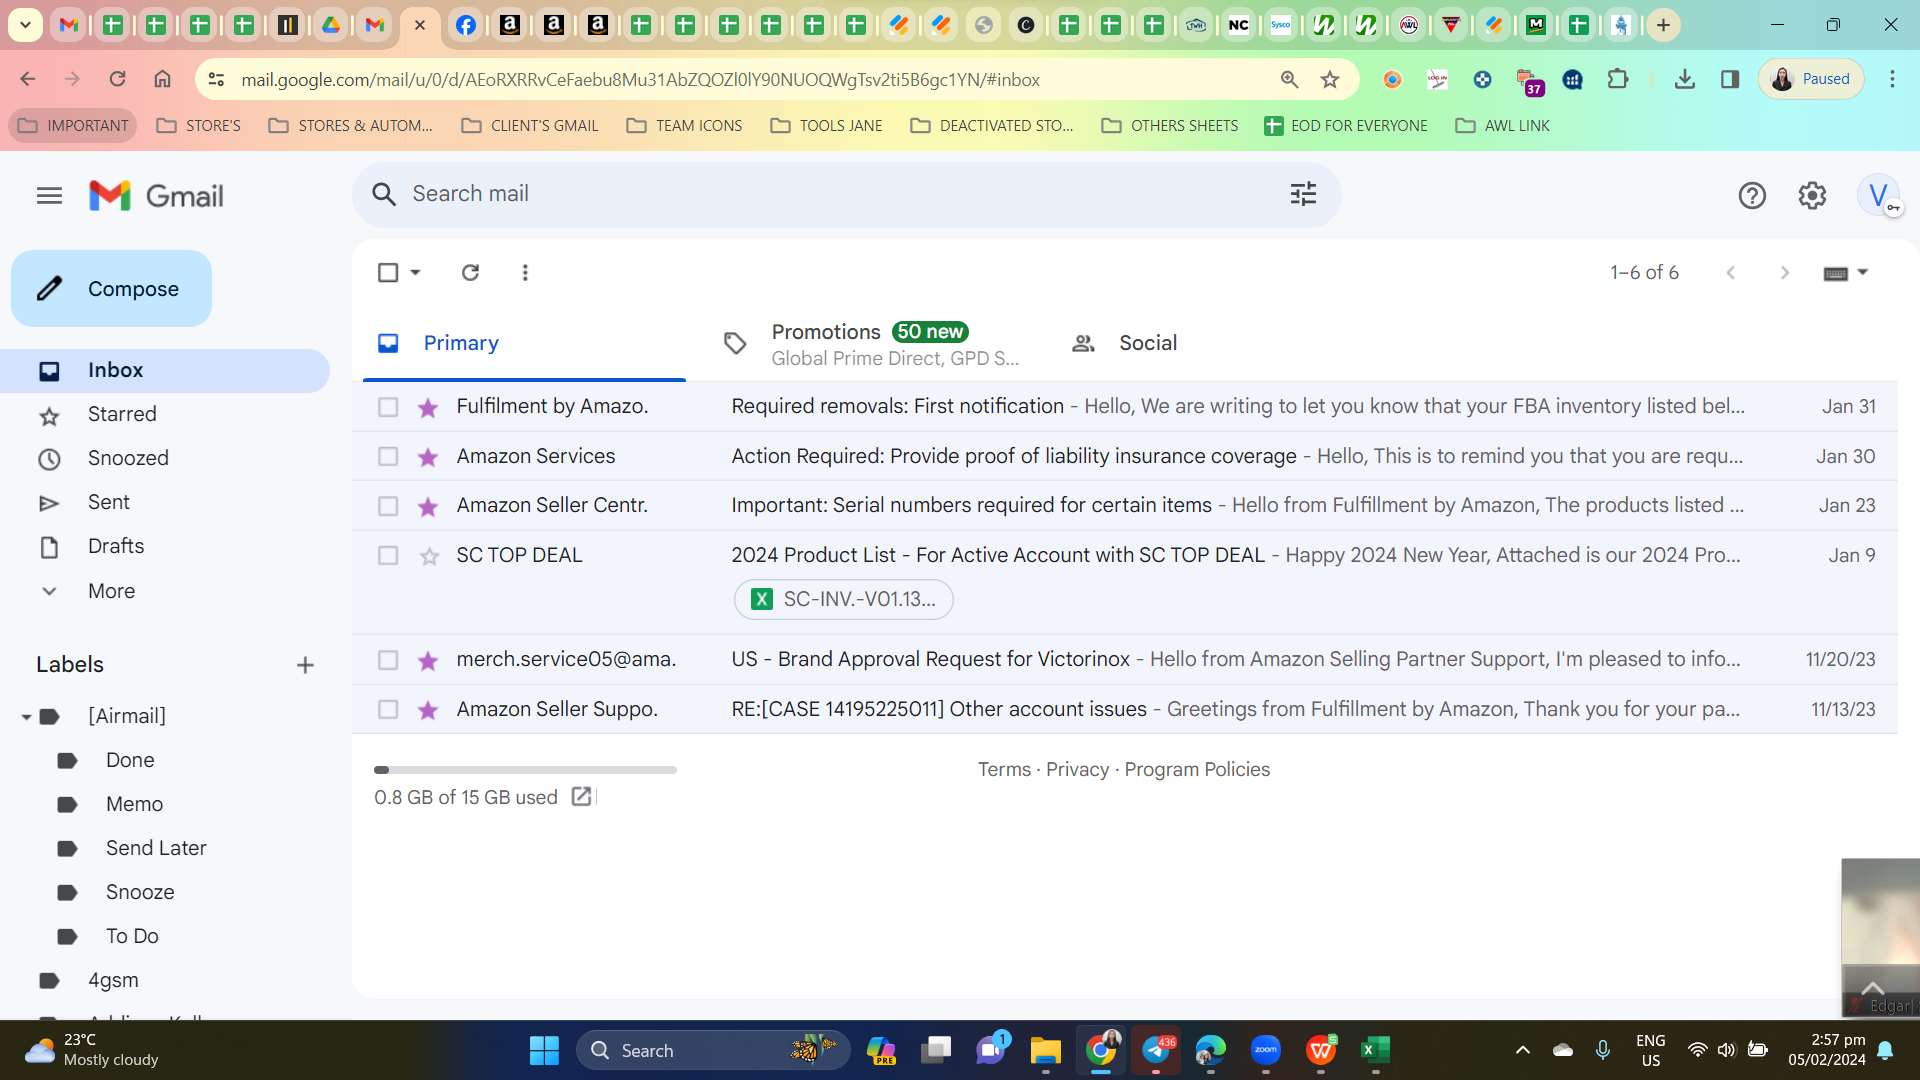Select the Fulfilment by Amazon email checkbox
1920x1080 pixels.
pos(388,407)
